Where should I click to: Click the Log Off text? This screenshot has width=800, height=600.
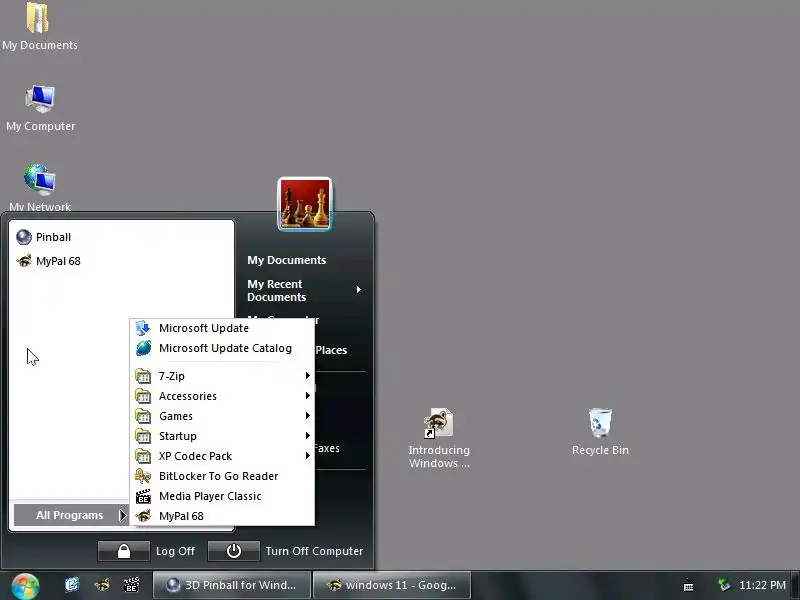coord(175,551)
